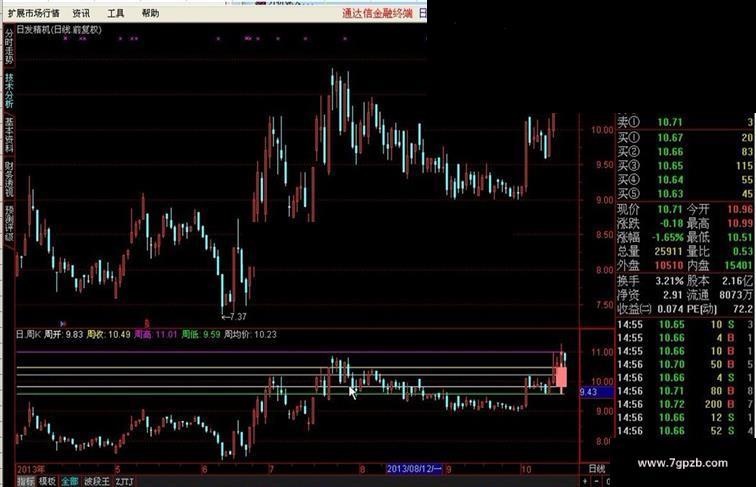Click the PE(动) 72.2 value
Viewport: 756px width, 487px height.
pyautogui.click(x=743, y=309)
